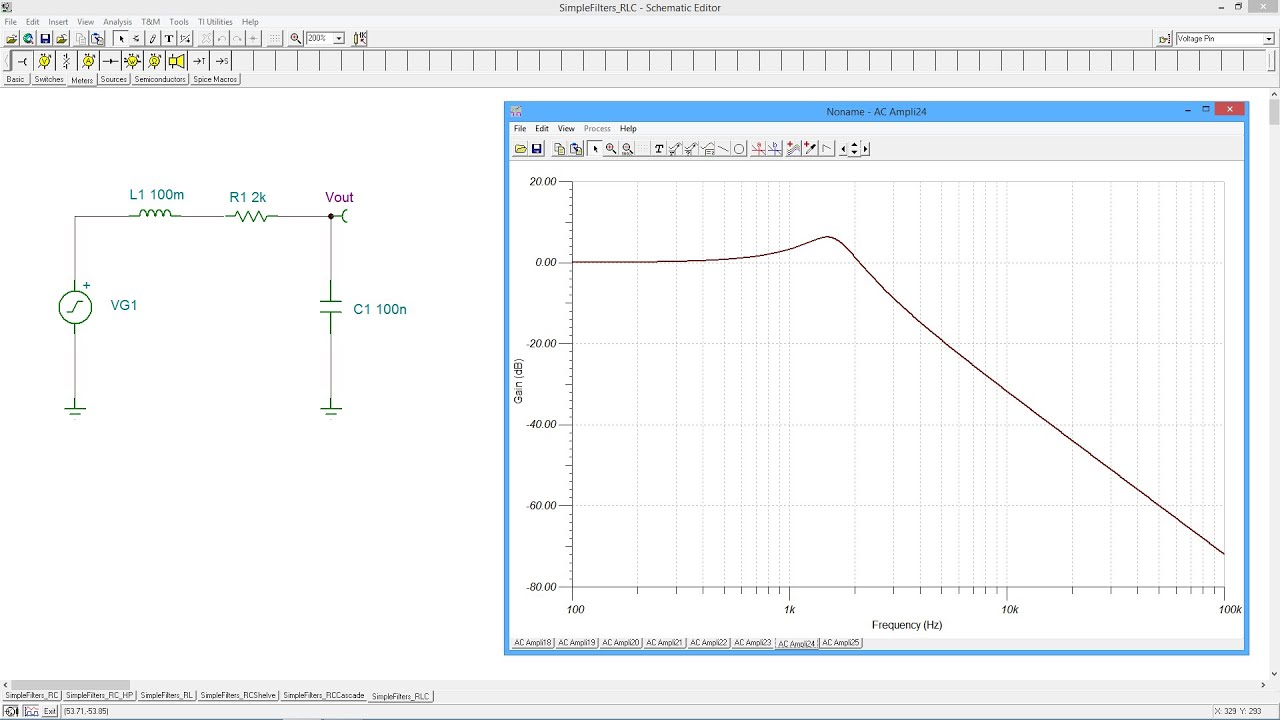Open Edit menu in the diagram window
The image size is (1280, 720).
542,129
